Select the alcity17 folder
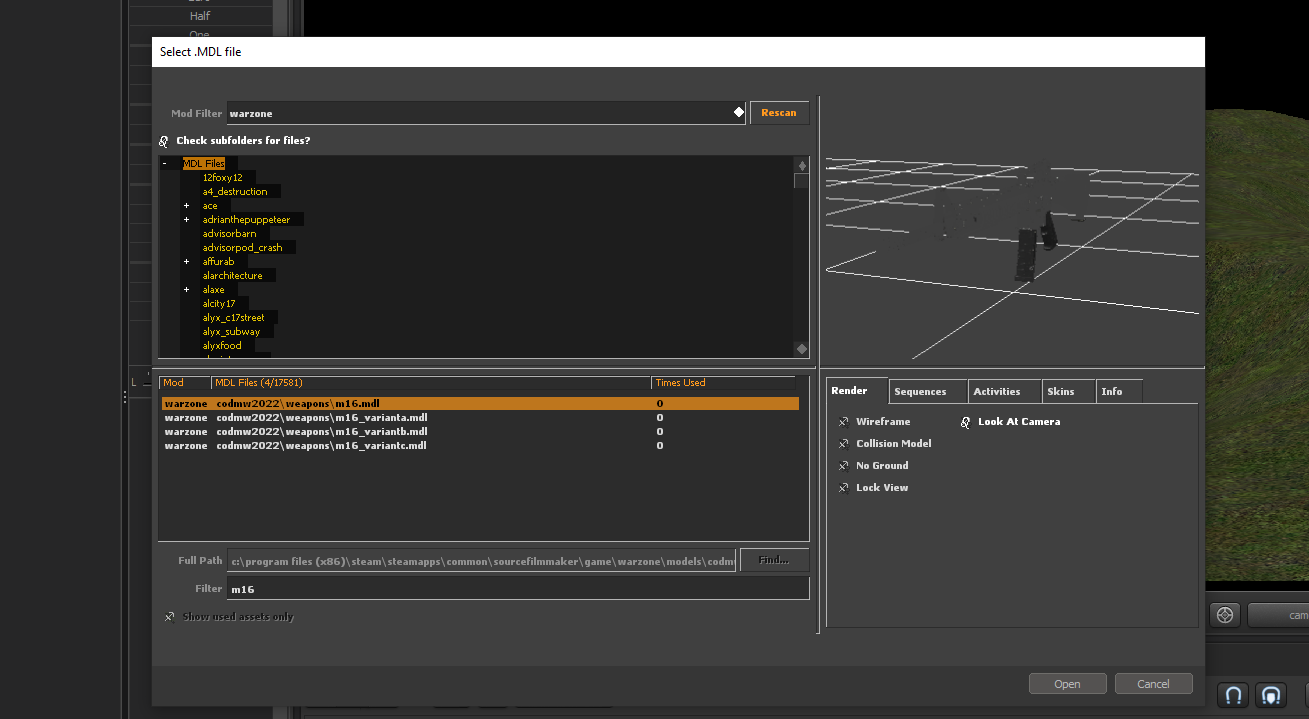Image resolution: width=1309 pixels, height=719 pixels. [219, 303]
